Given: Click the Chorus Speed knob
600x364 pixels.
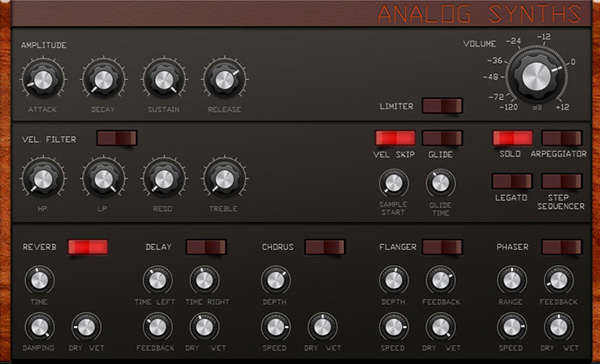Looking at the screenshot, I should (x=276, y=327).
